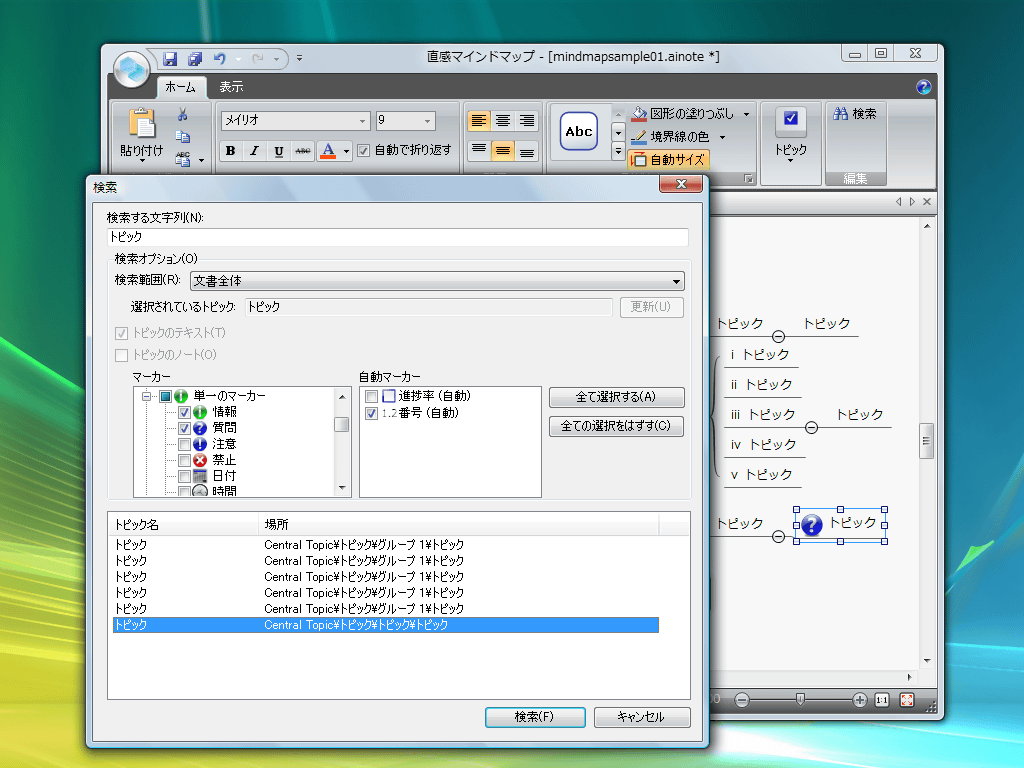The height and width of the screenshot is (768, 1024).
Task: Click the Save icon in quick access toolbar
Action: tap(170, 59)
